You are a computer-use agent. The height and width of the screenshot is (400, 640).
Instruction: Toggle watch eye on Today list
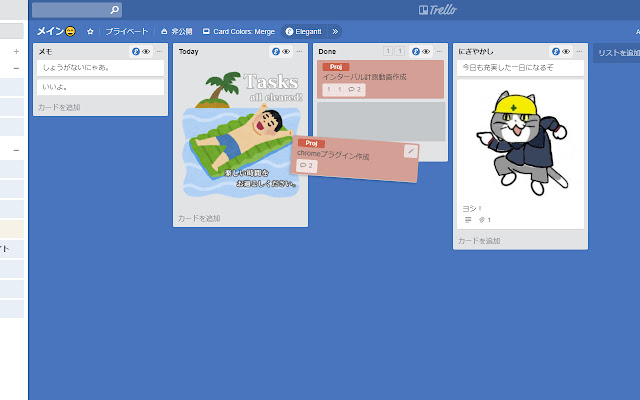286,51
